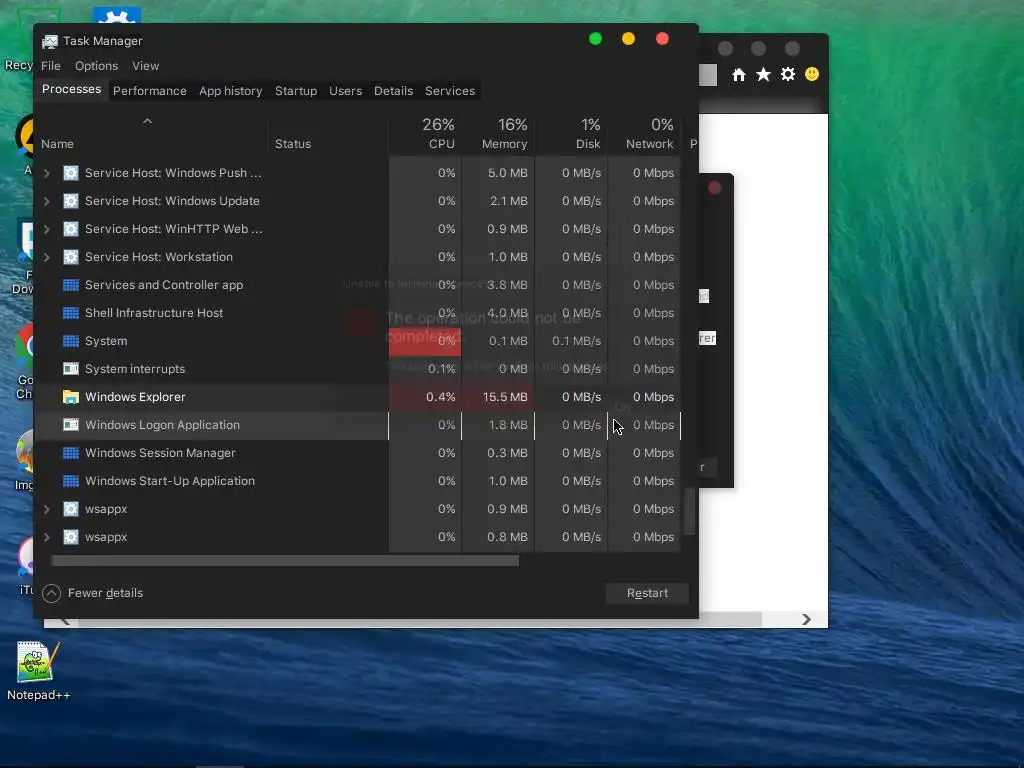Viewport: 1024px width, 768px height.
Task: Click the vertical scrollbar thumb in process list
Action: point(689,512)
